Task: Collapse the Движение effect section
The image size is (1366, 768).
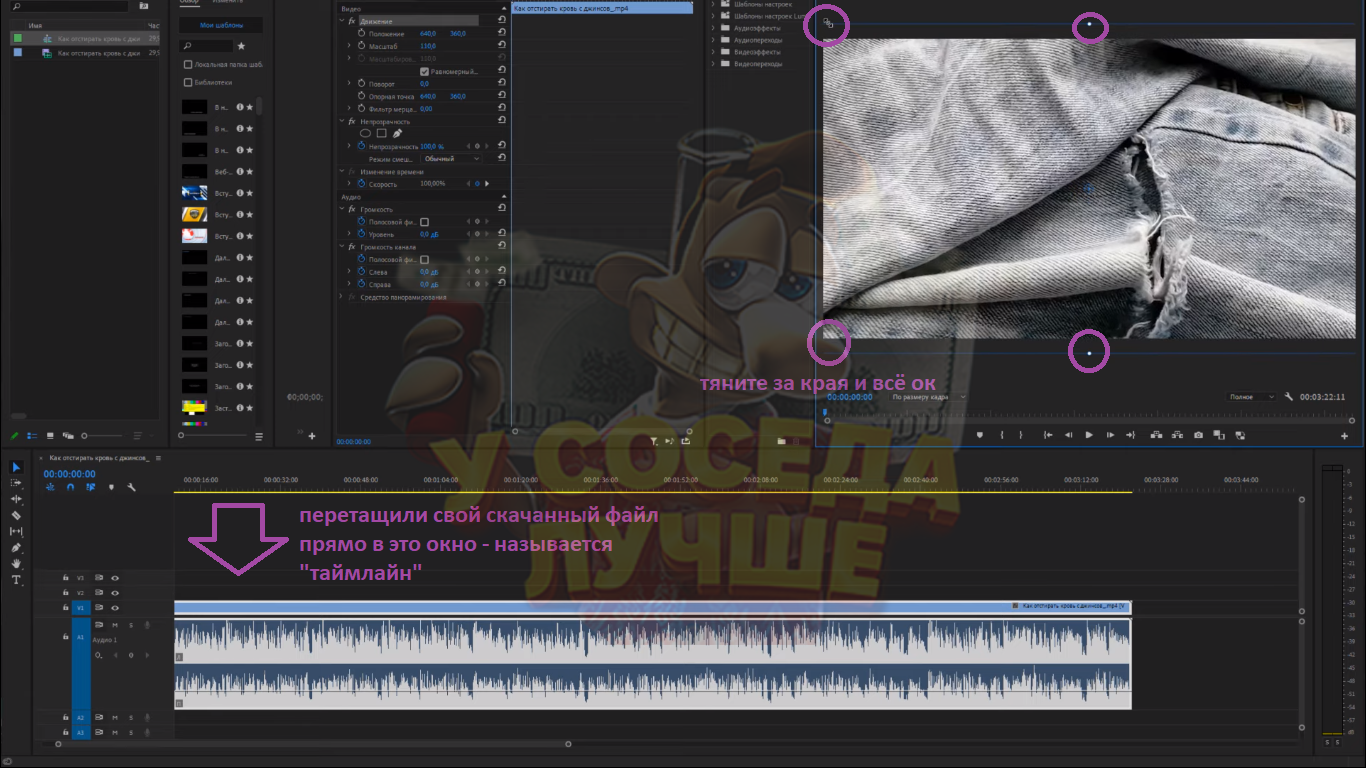Action: (x=340, y=21)
